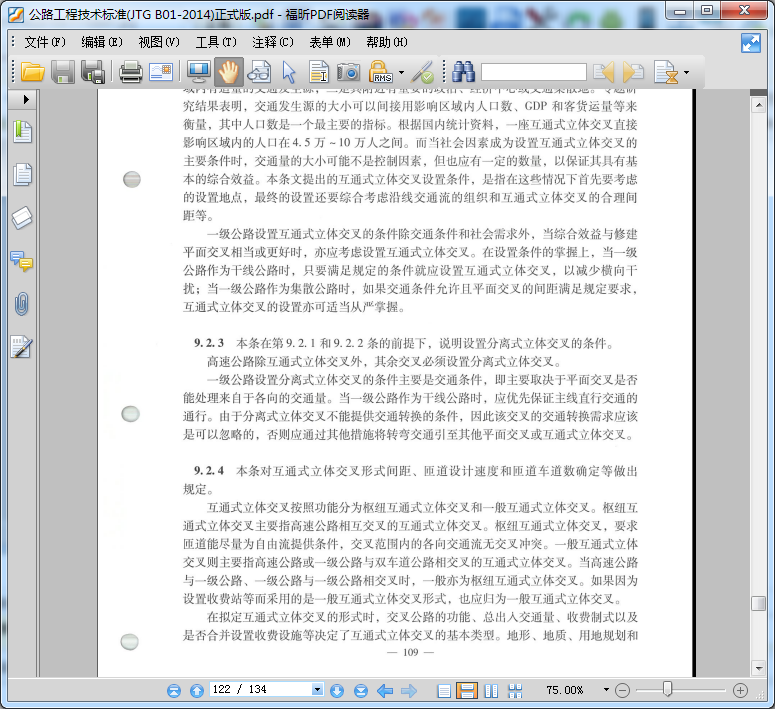Click the find previous arrow
The width and height of the screenshot is (775, 709).
pyautogui.click(x=603, y=72)
